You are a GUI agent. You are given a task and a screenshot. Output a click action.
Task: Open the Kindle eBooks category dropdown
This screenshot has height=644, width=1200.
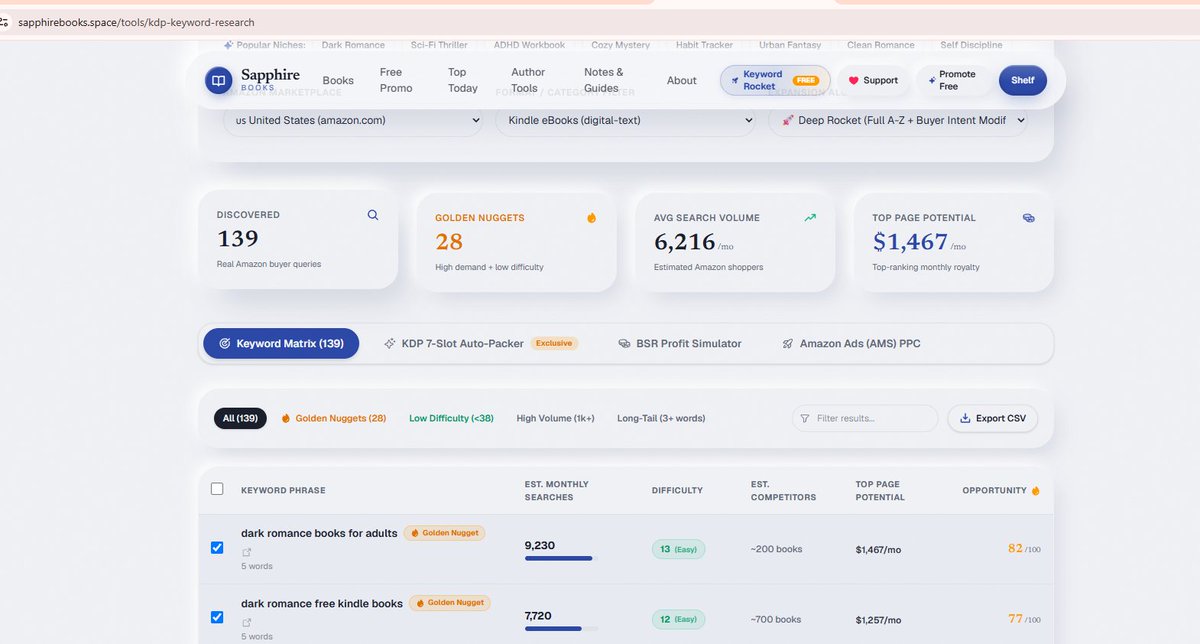(625, 120)
